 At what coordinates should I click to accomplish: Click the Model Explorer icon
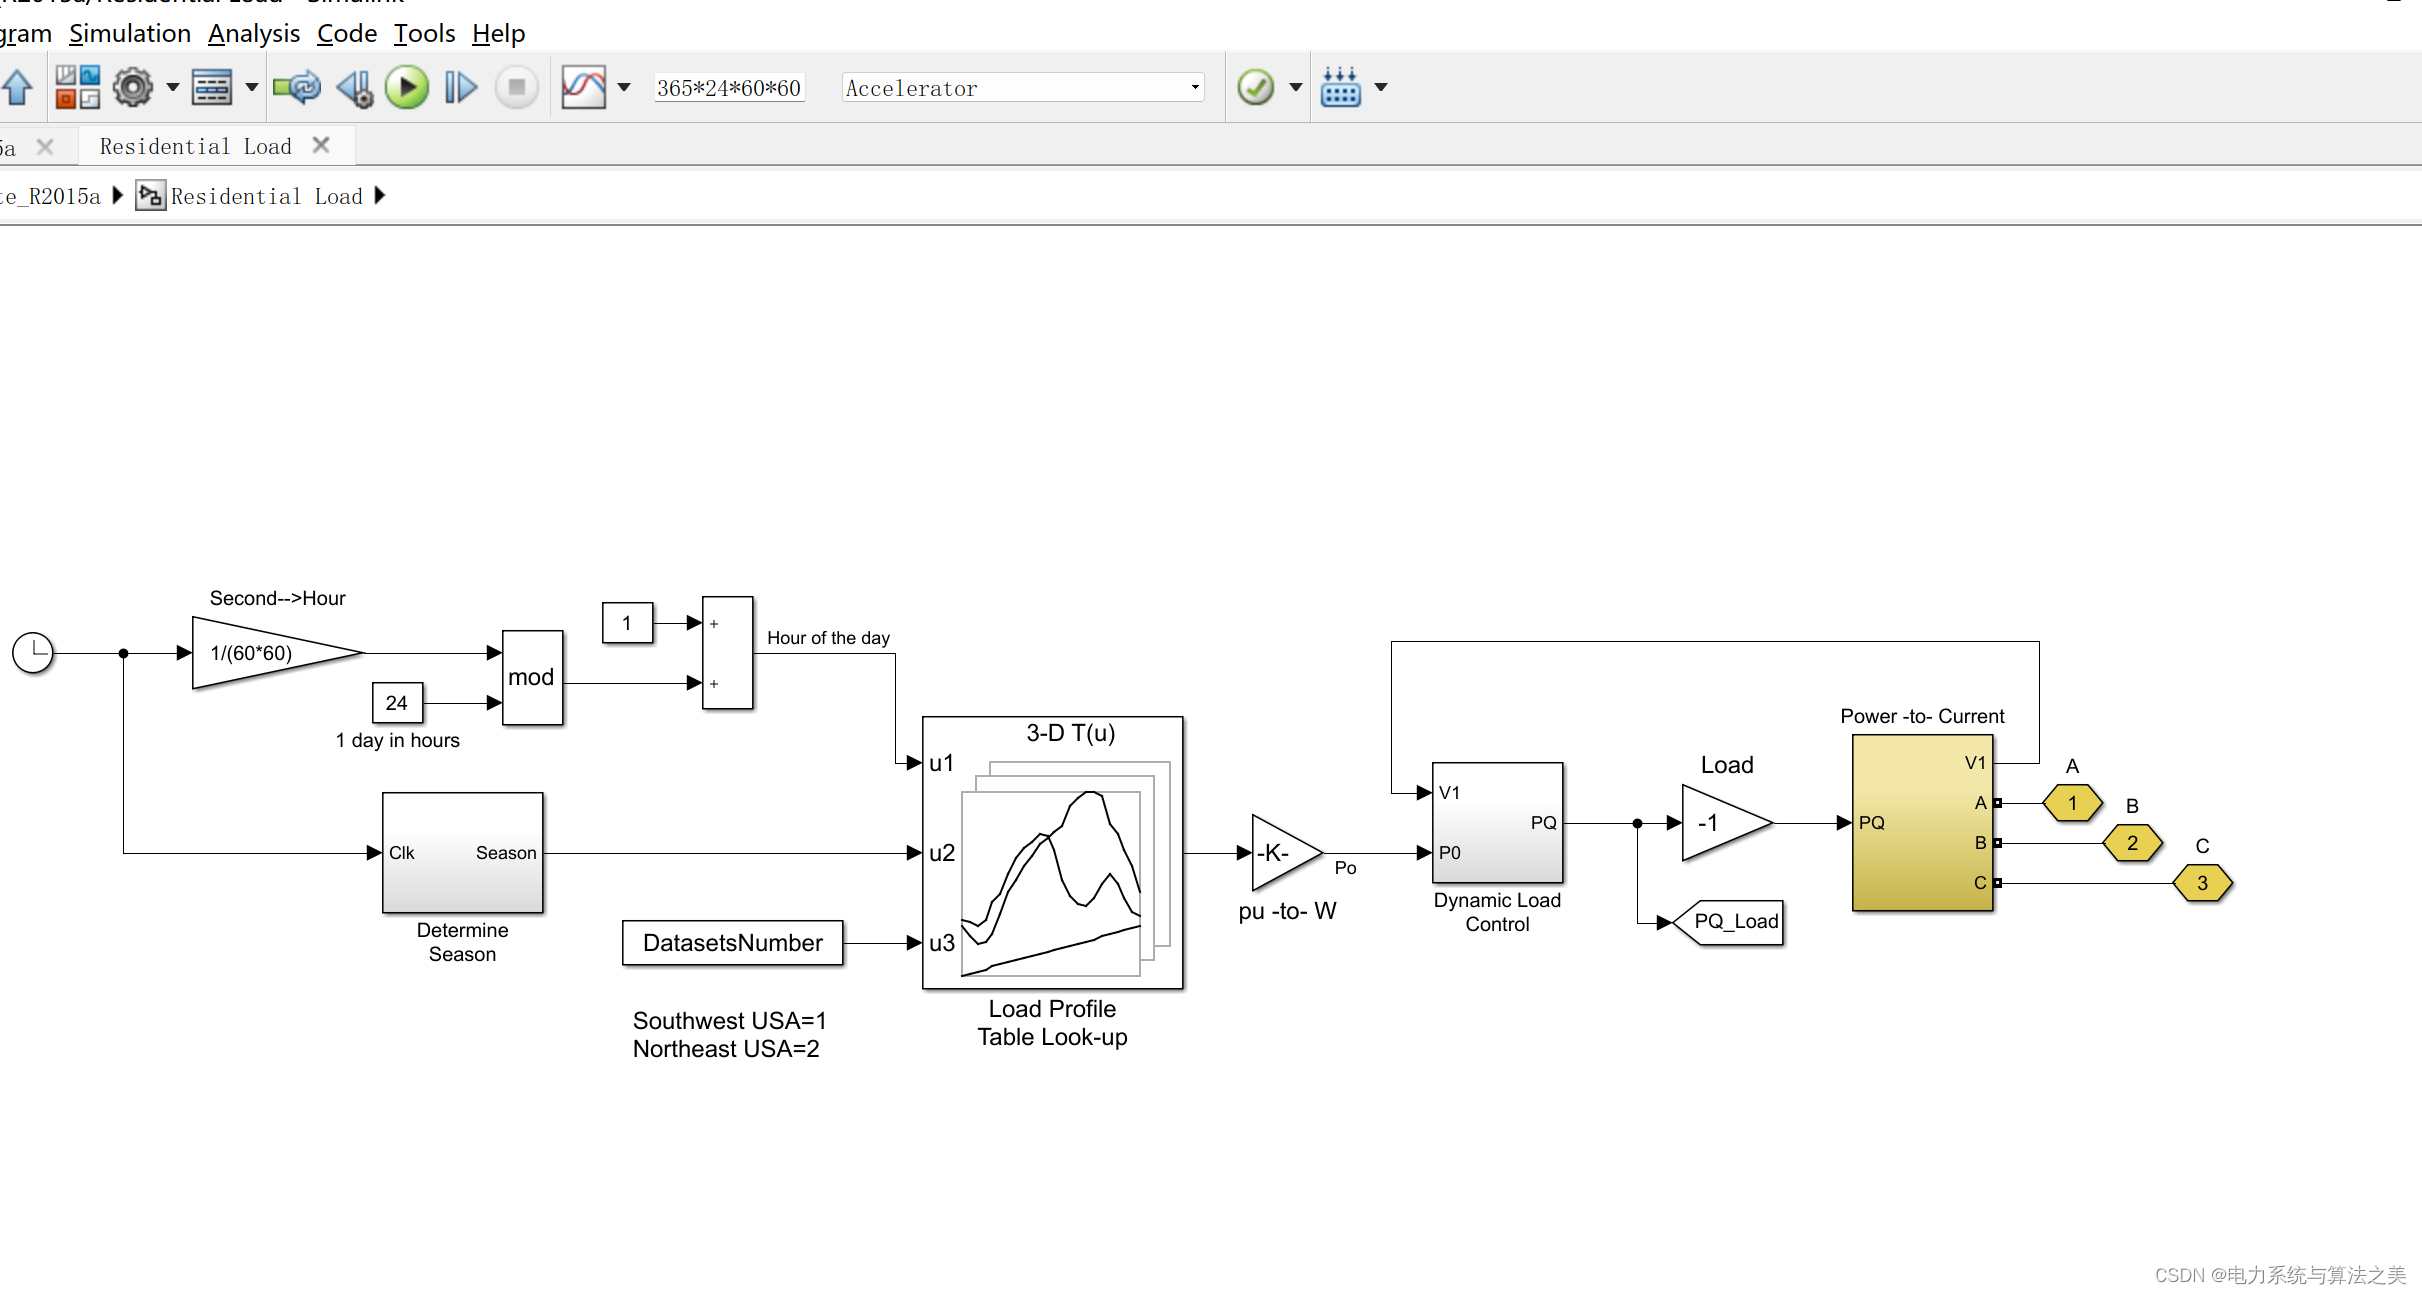(x=212, y=88)
